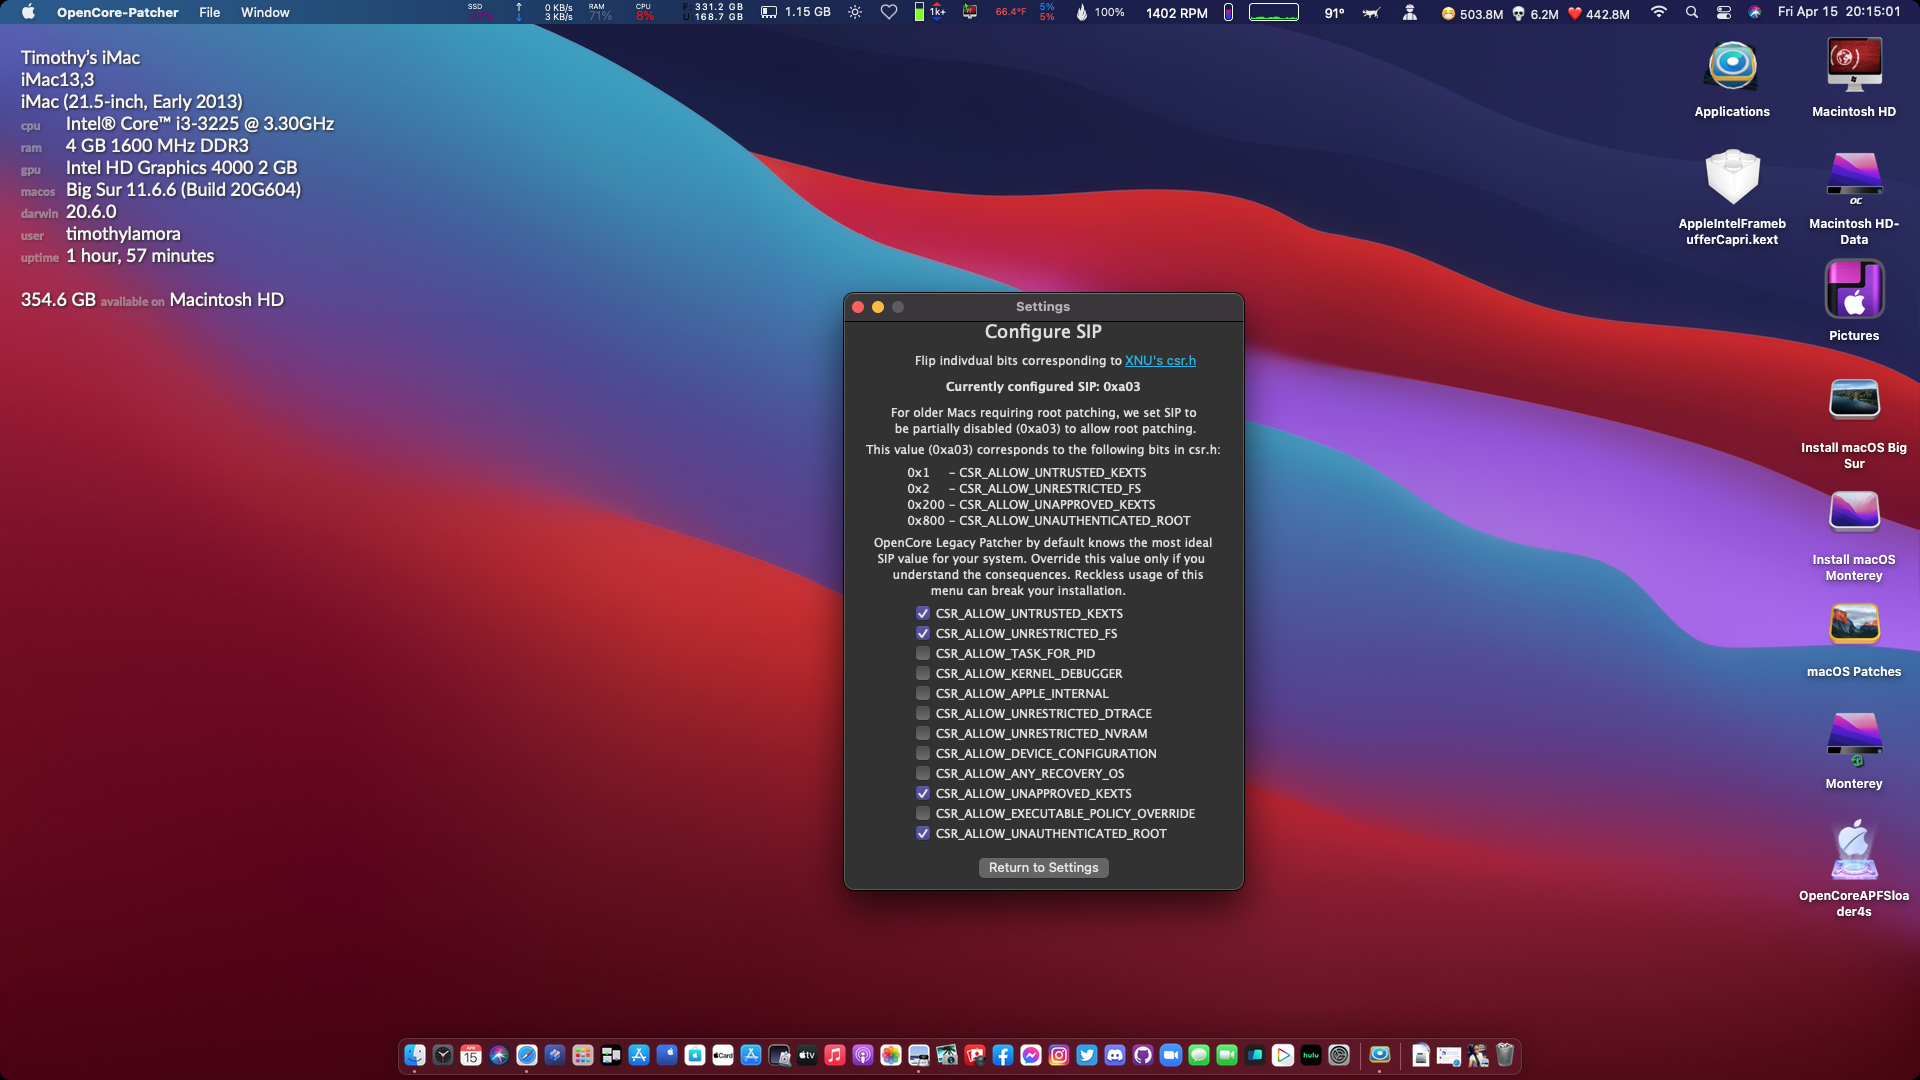Check CSR_ALLOW_EXECUTABLE_POLICY_OVERRIDE

(x=923, y=813)
